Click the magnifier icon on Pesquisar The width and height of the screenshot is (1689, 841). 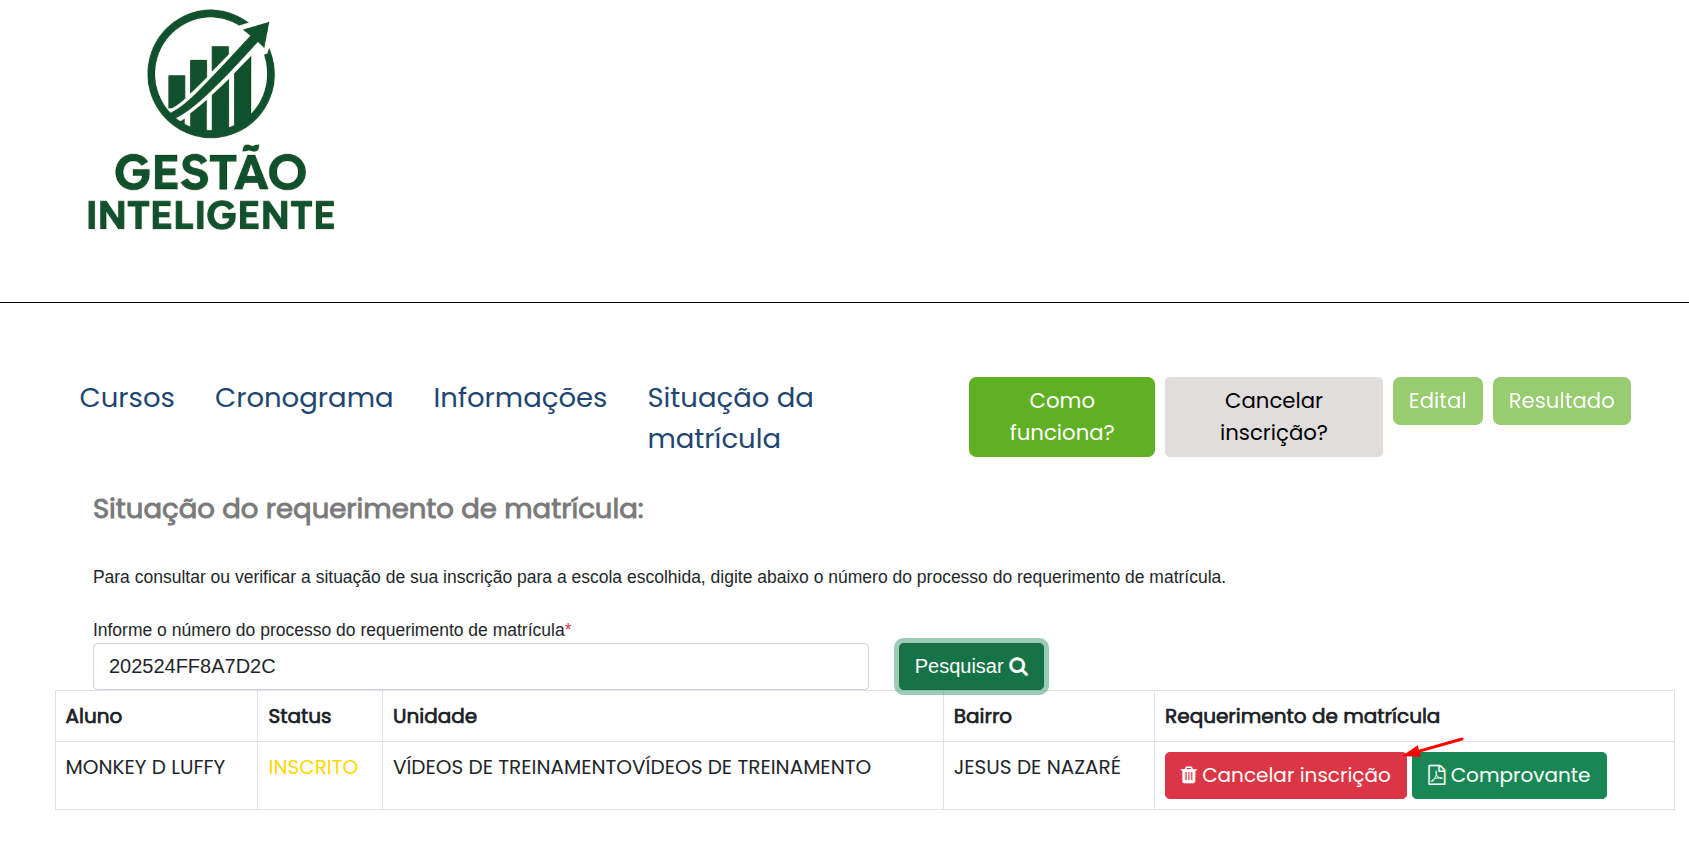[x=1019, y=667]
